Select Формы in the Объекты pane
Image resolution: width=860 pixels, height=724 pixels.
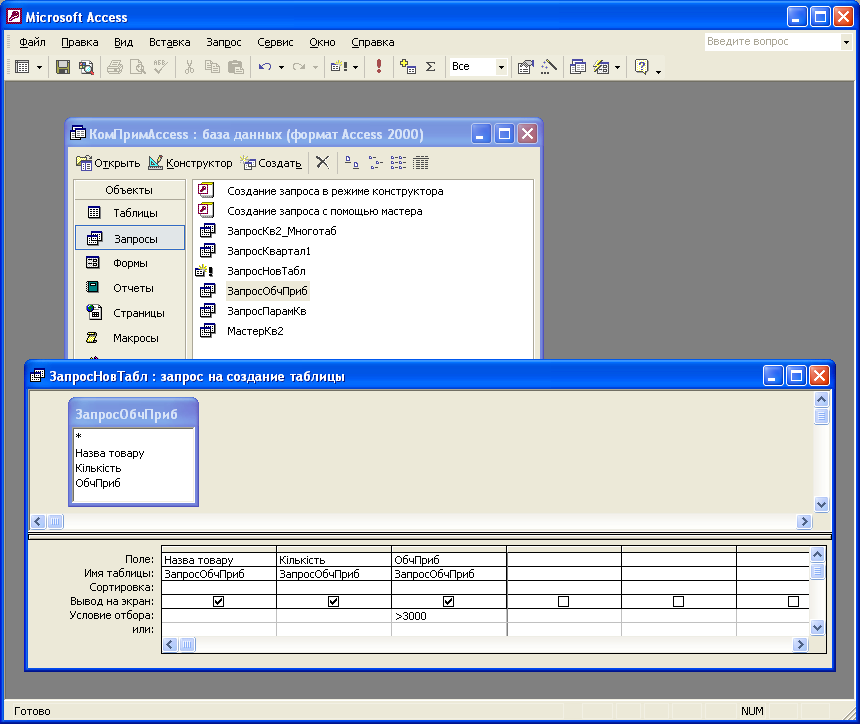[129, 263]
